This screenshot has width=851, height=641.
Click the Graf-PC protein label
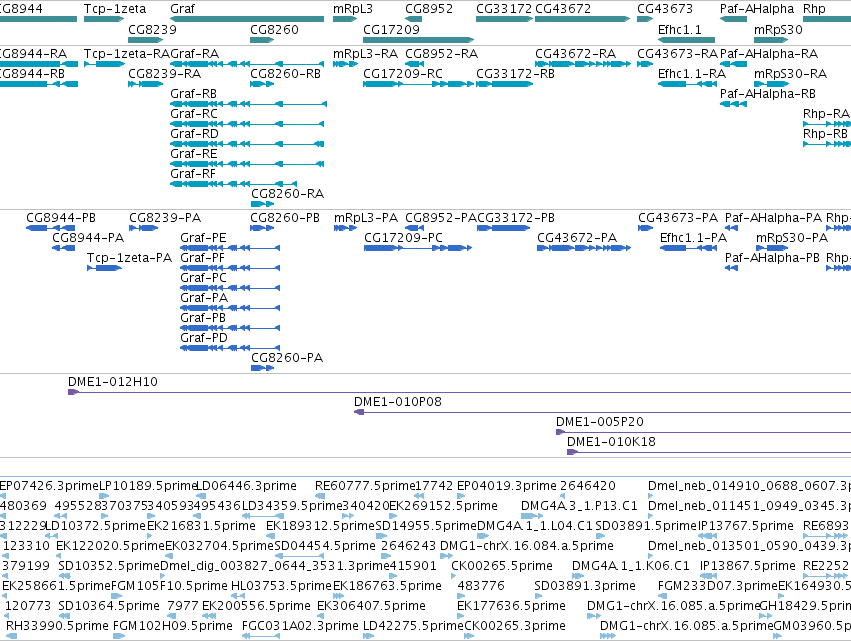[204, 277]
